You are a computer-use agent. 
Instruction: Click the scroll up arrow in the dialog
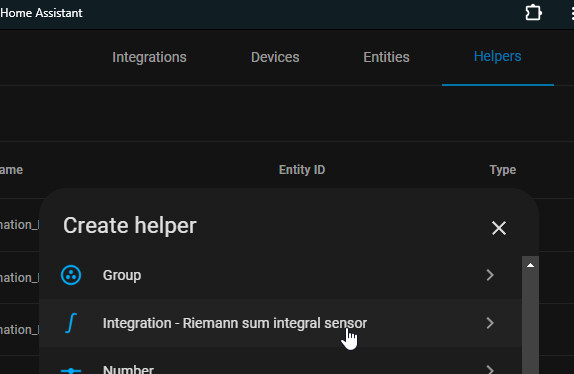tap(530, 265)
